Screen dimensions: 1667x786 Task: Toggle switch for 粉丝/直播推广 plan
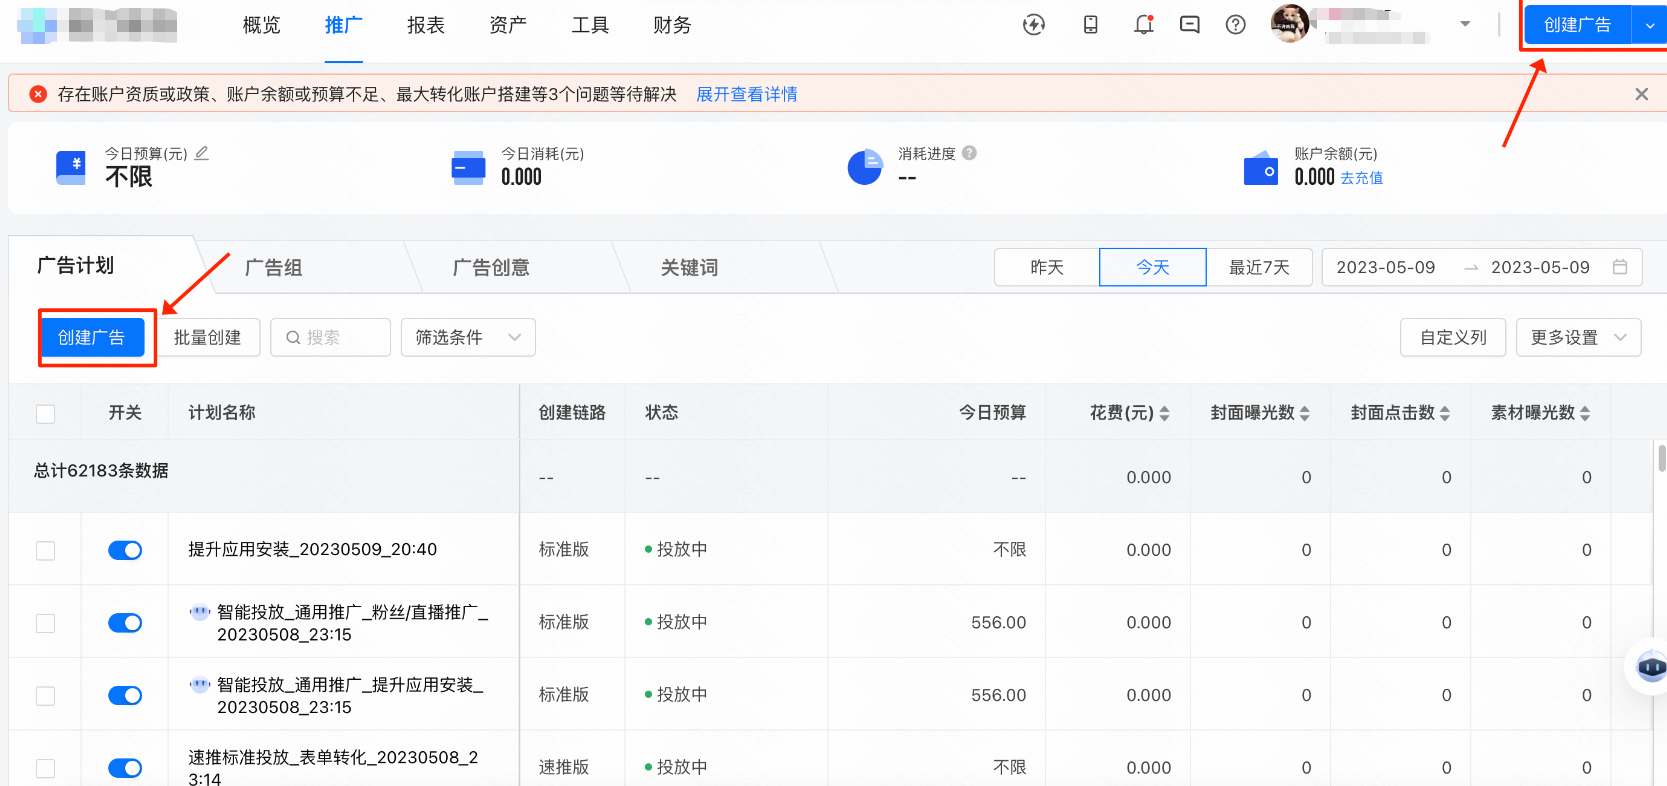125,623
